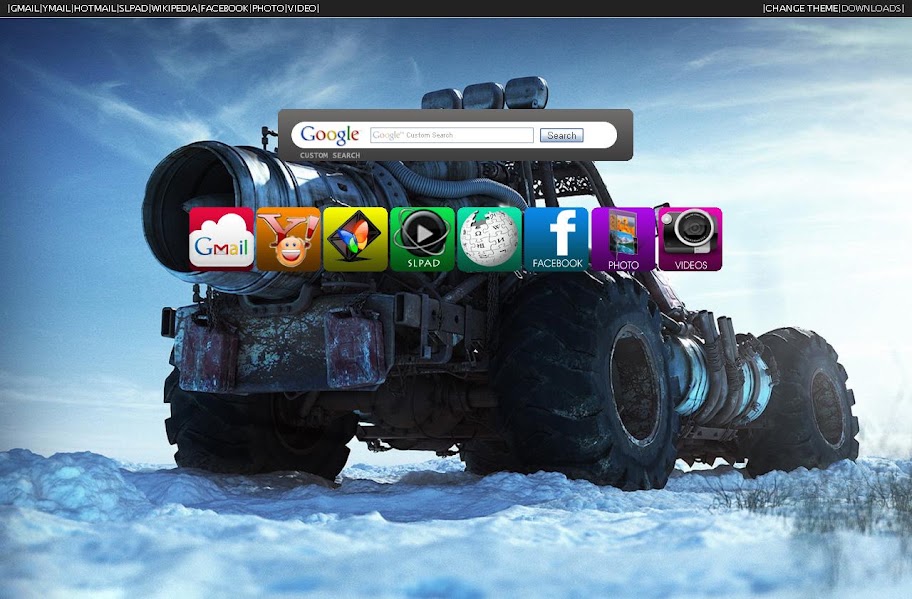The width and height of the screenshot is (912, 599).
Task: Click the HOTMAIL link in the top bar
Action: coord(94,8)
